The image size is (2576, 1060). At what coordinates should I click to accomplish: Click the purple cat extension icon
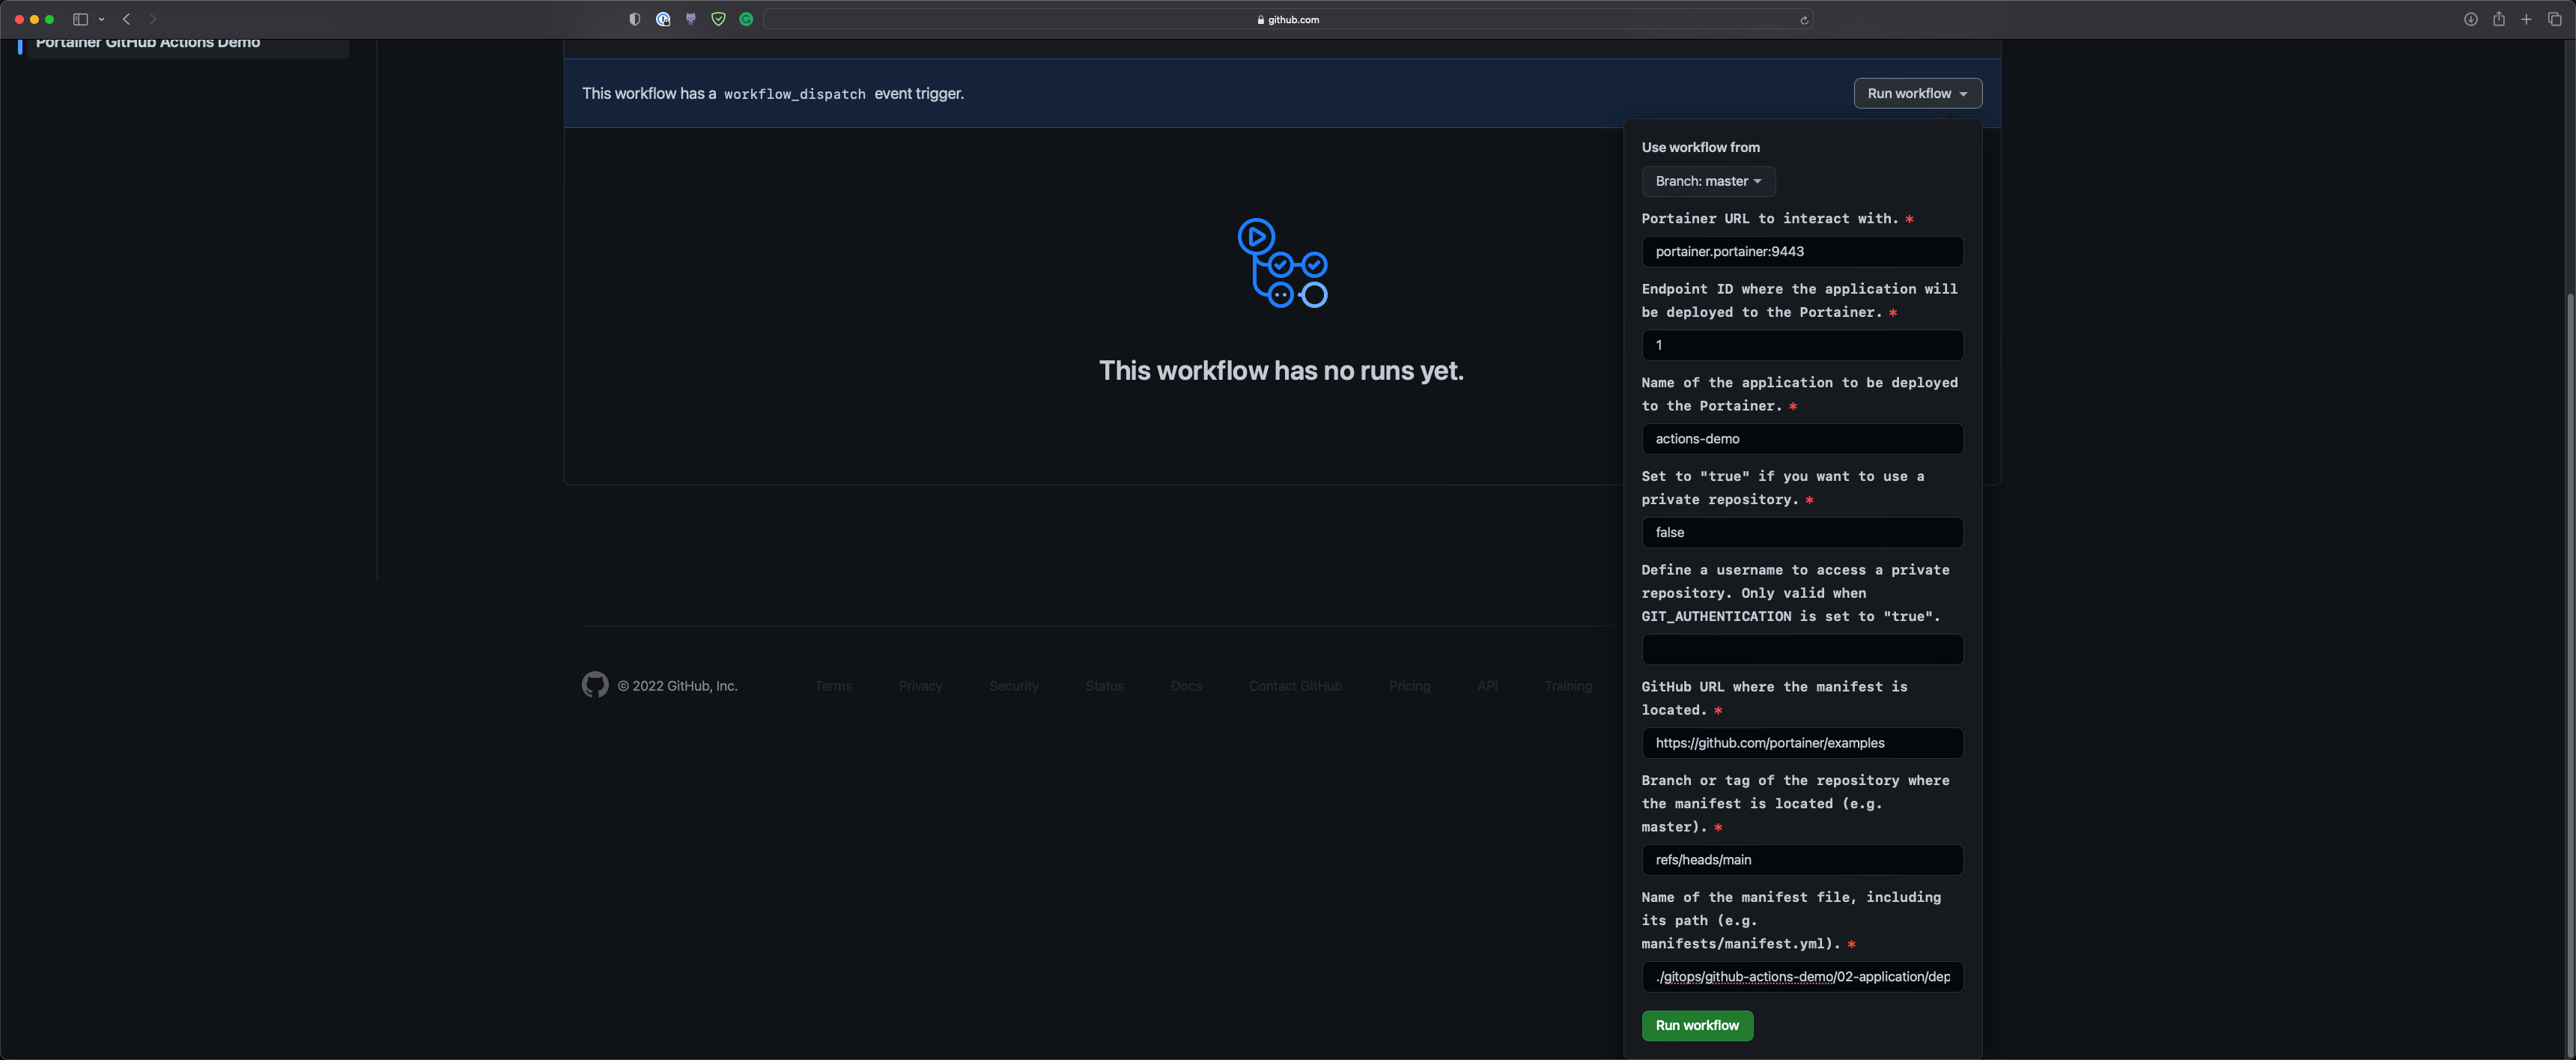pyautogui.click(x=690, y=19)
